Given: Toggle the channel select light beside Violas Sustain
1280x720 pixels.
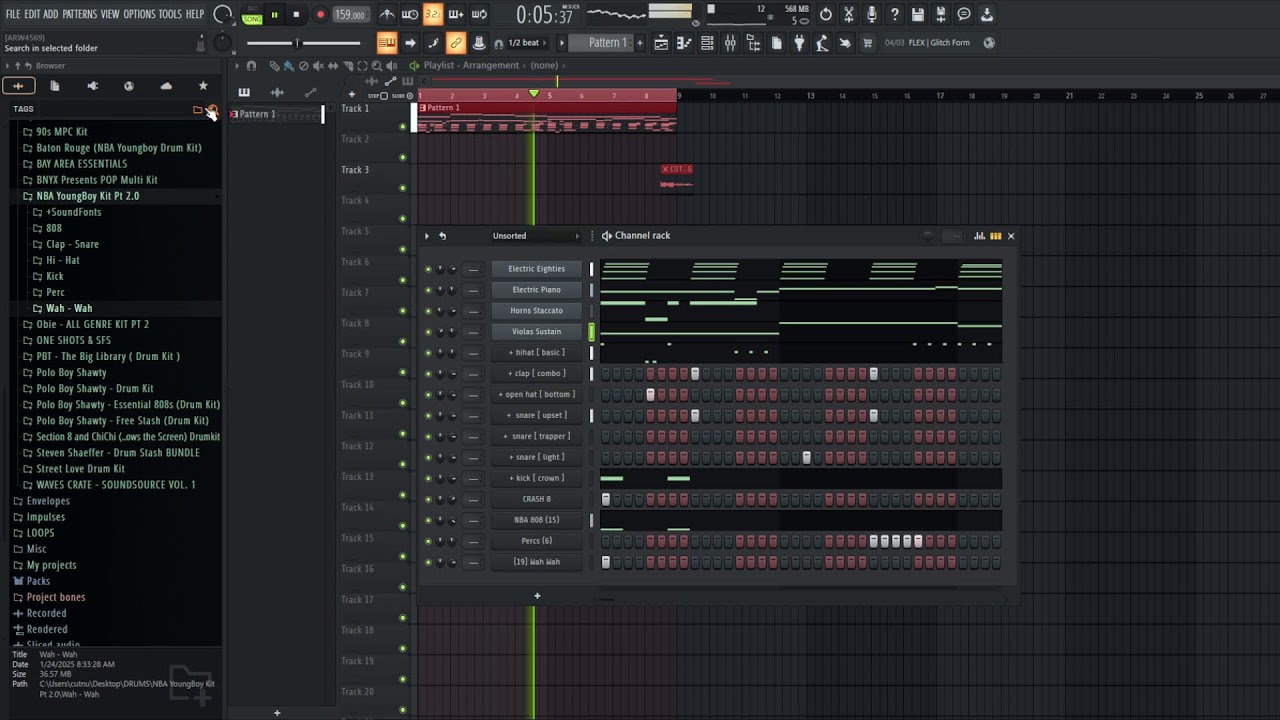Looking at the screenshot, I should (x=591, y=332).
